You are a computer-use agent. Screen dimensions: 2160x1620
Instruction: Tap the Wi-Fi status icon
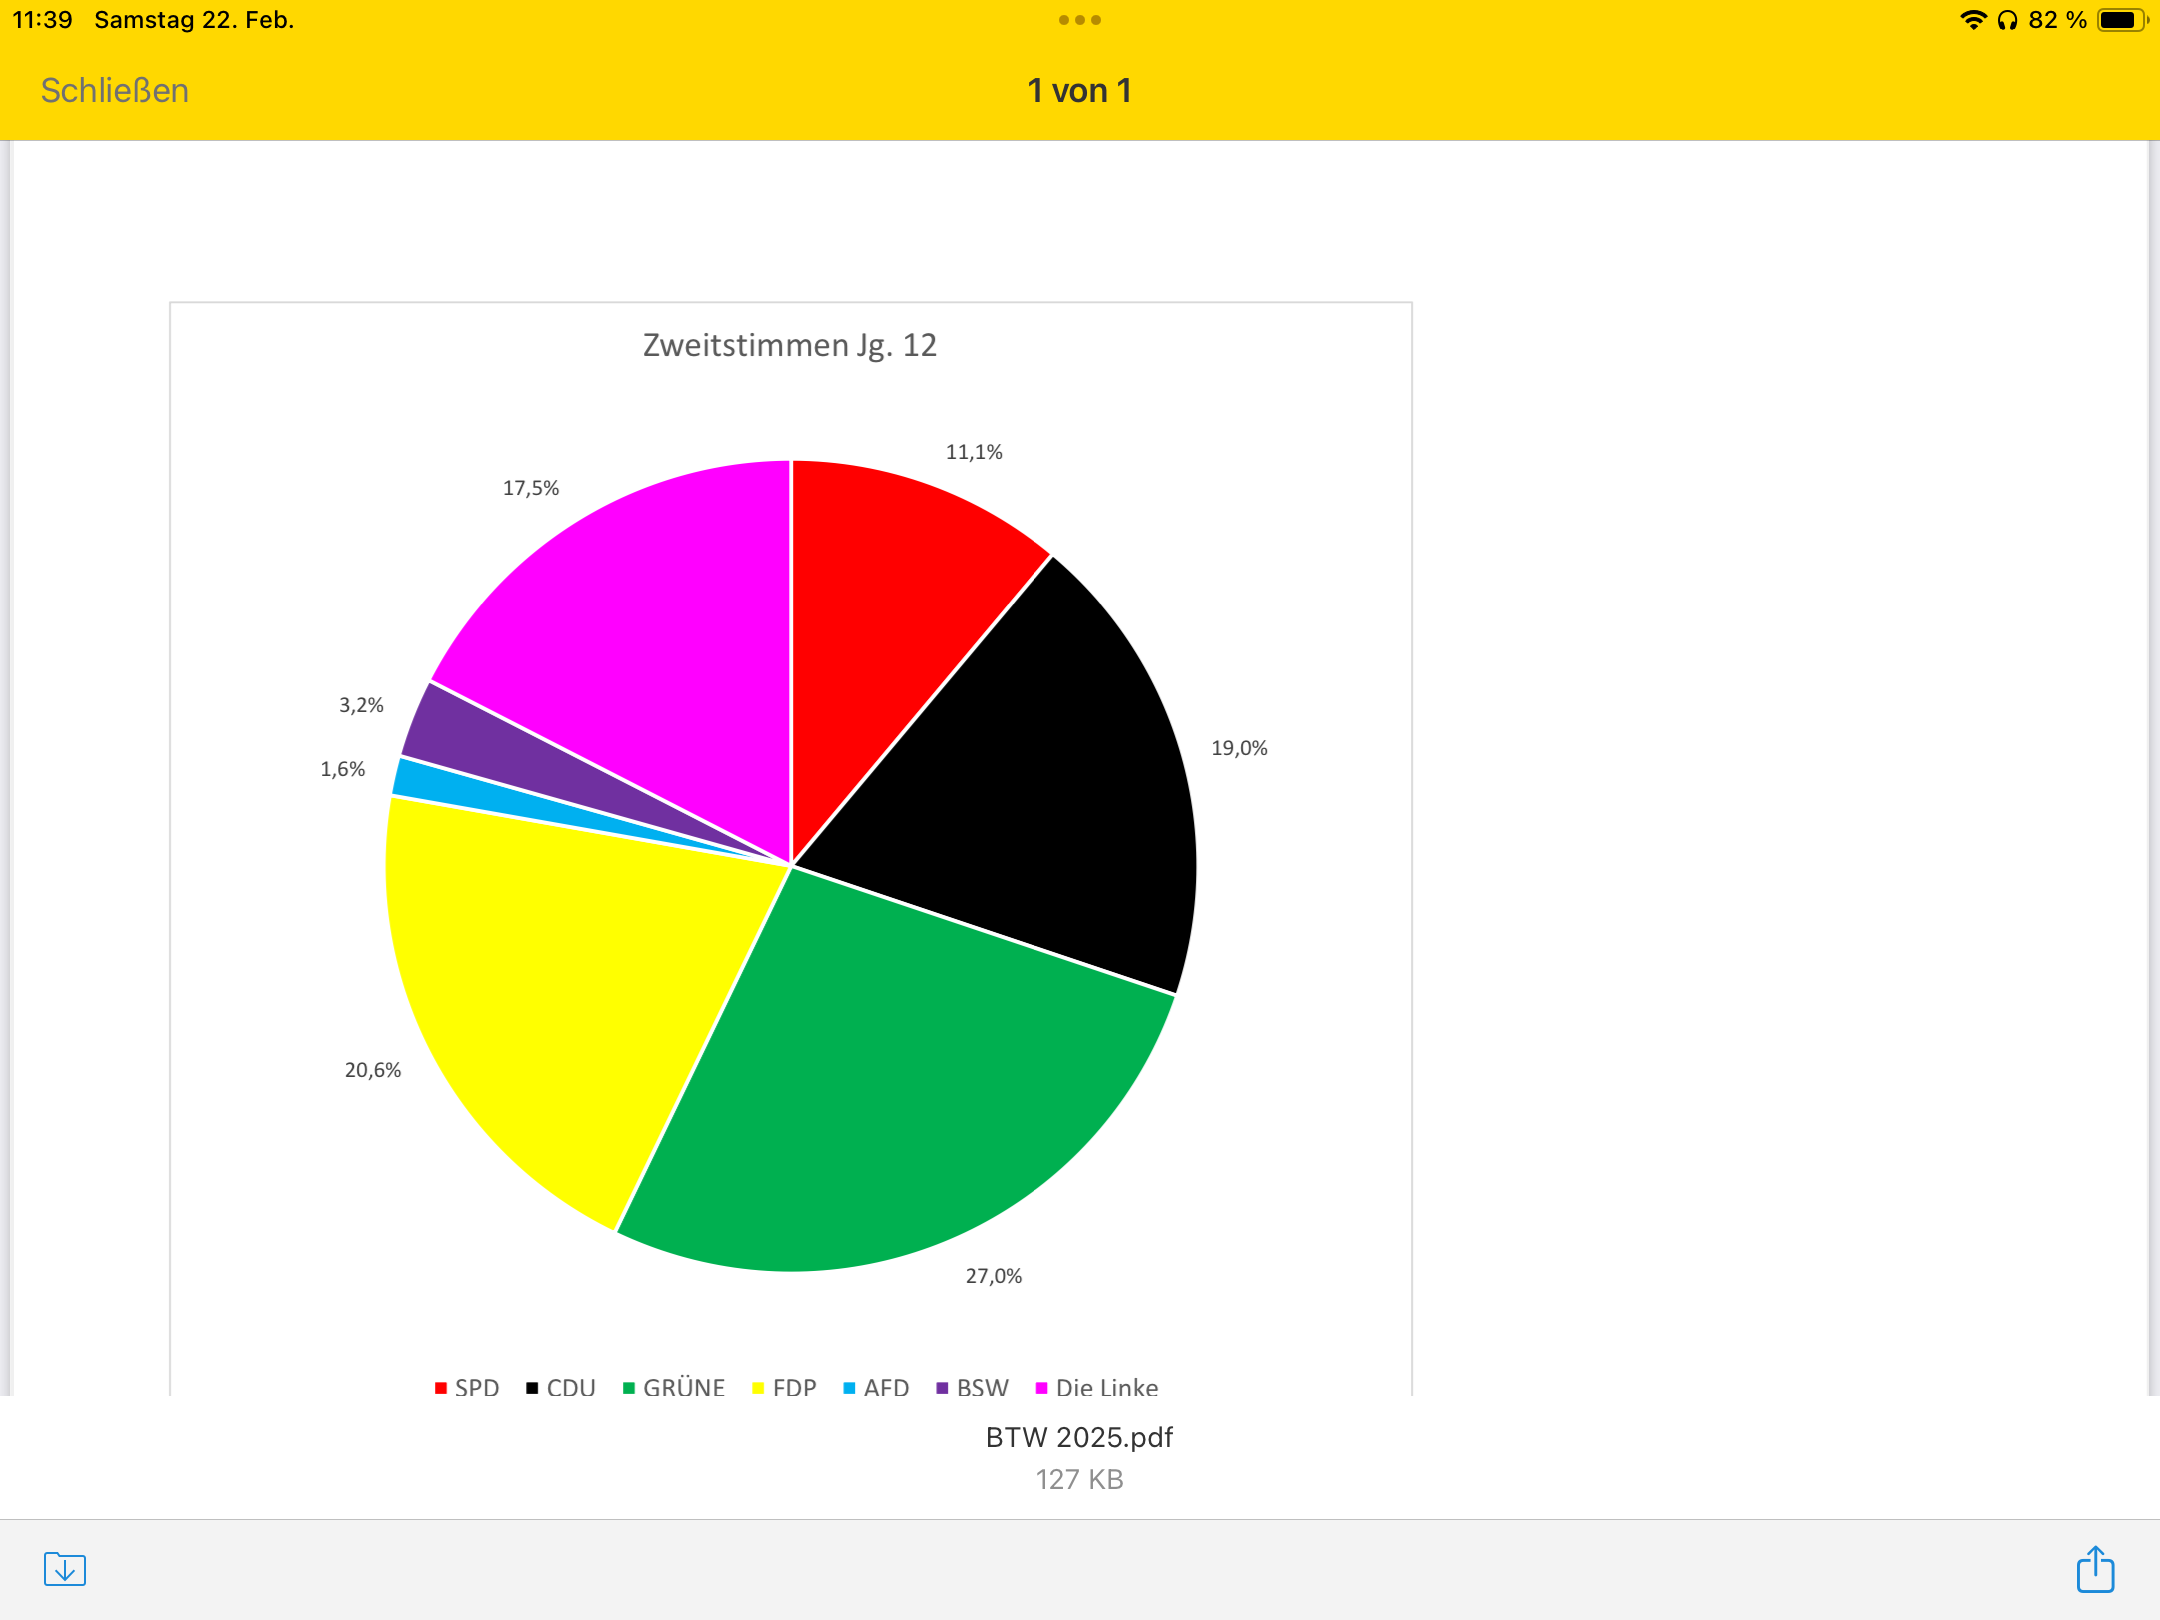coord(1973,20)
